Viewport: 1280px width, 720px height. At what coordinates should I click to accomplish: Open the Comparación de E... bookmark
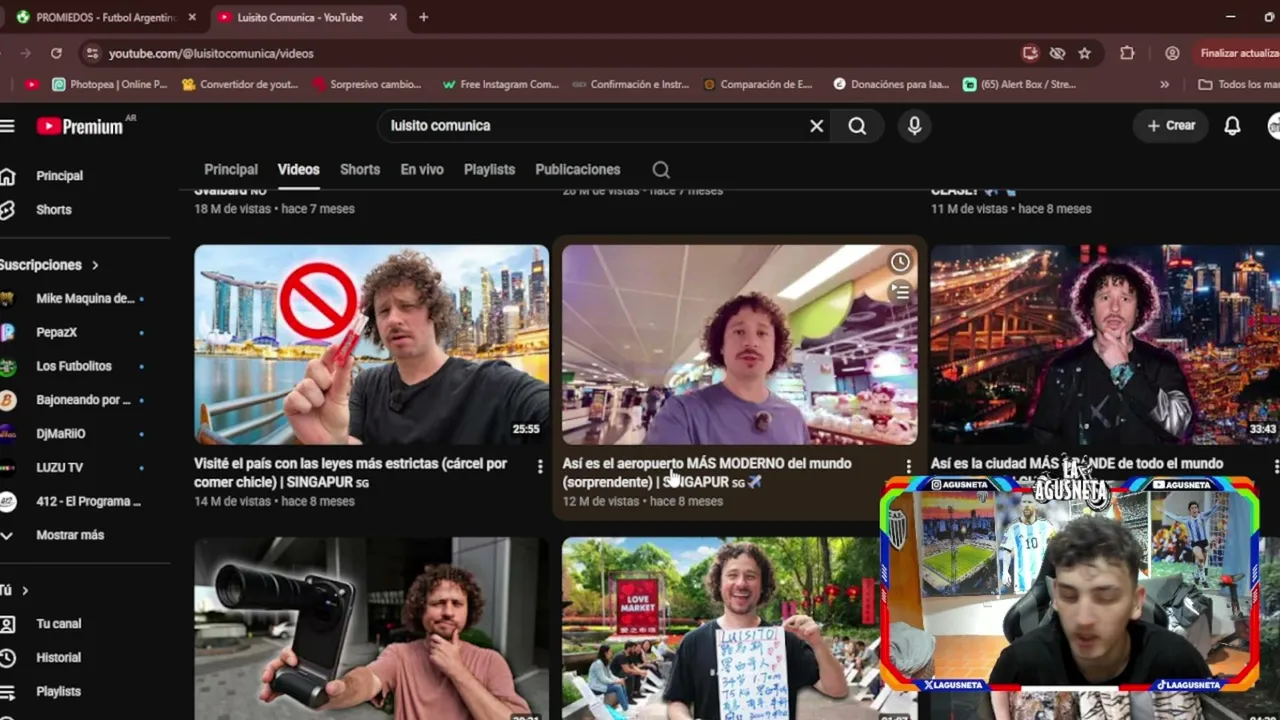click(758, 85)
